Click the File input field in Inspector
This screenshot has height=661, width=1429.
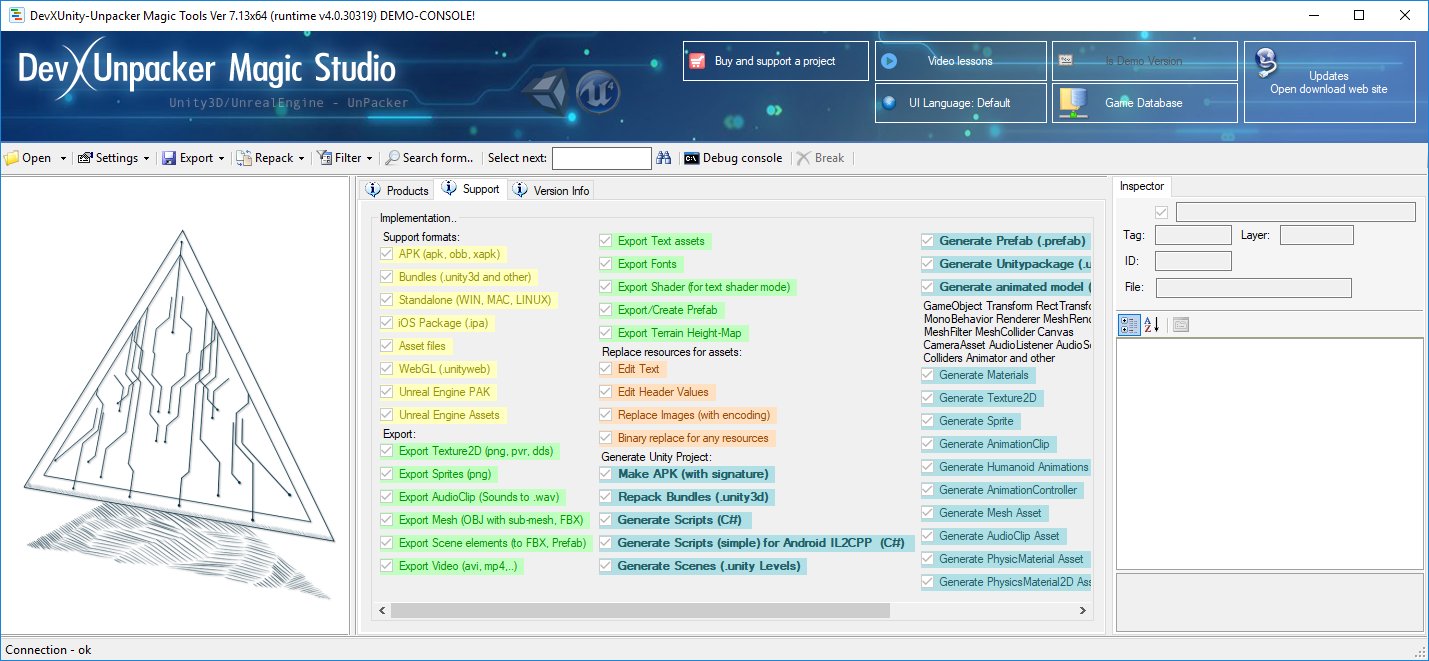point(1254,288)
